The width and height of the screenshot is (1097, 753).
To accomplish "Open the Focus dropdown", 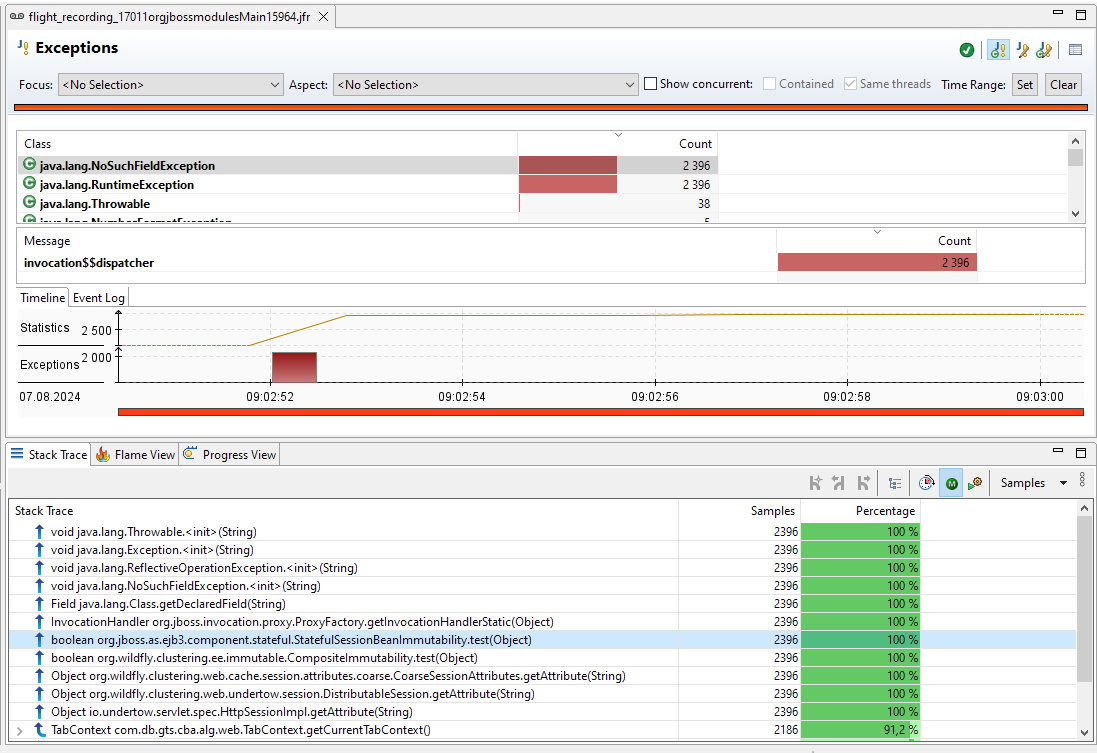I will 170,85.
